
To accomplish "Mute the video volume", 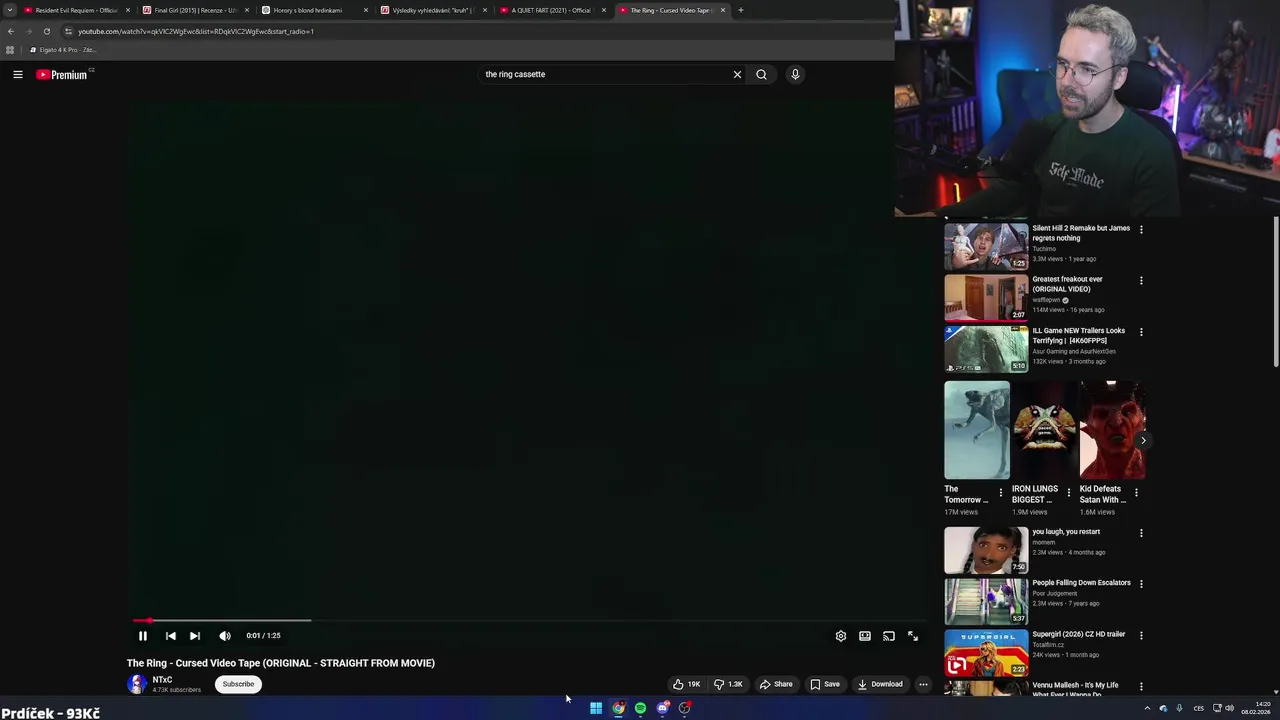I will pos(225,636).
